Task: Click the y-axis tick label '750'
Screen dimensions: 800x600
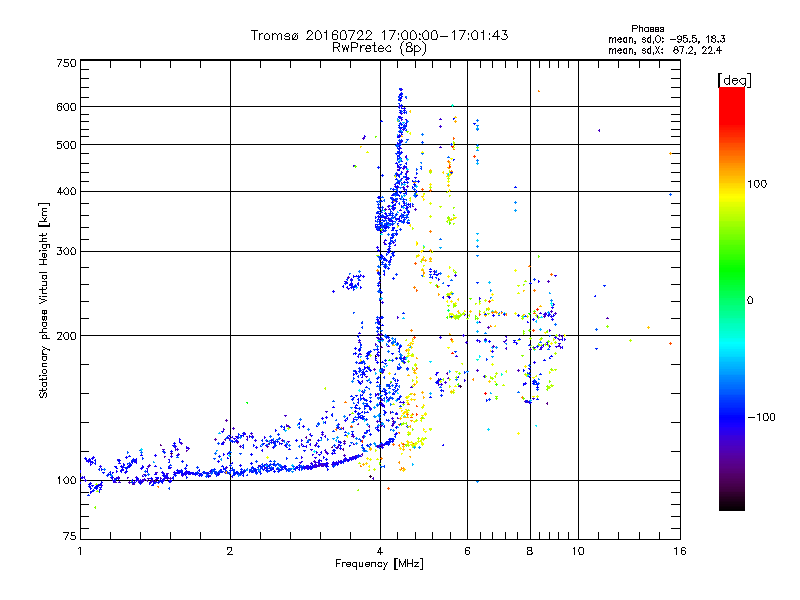Action: click(x=66, y=63)
